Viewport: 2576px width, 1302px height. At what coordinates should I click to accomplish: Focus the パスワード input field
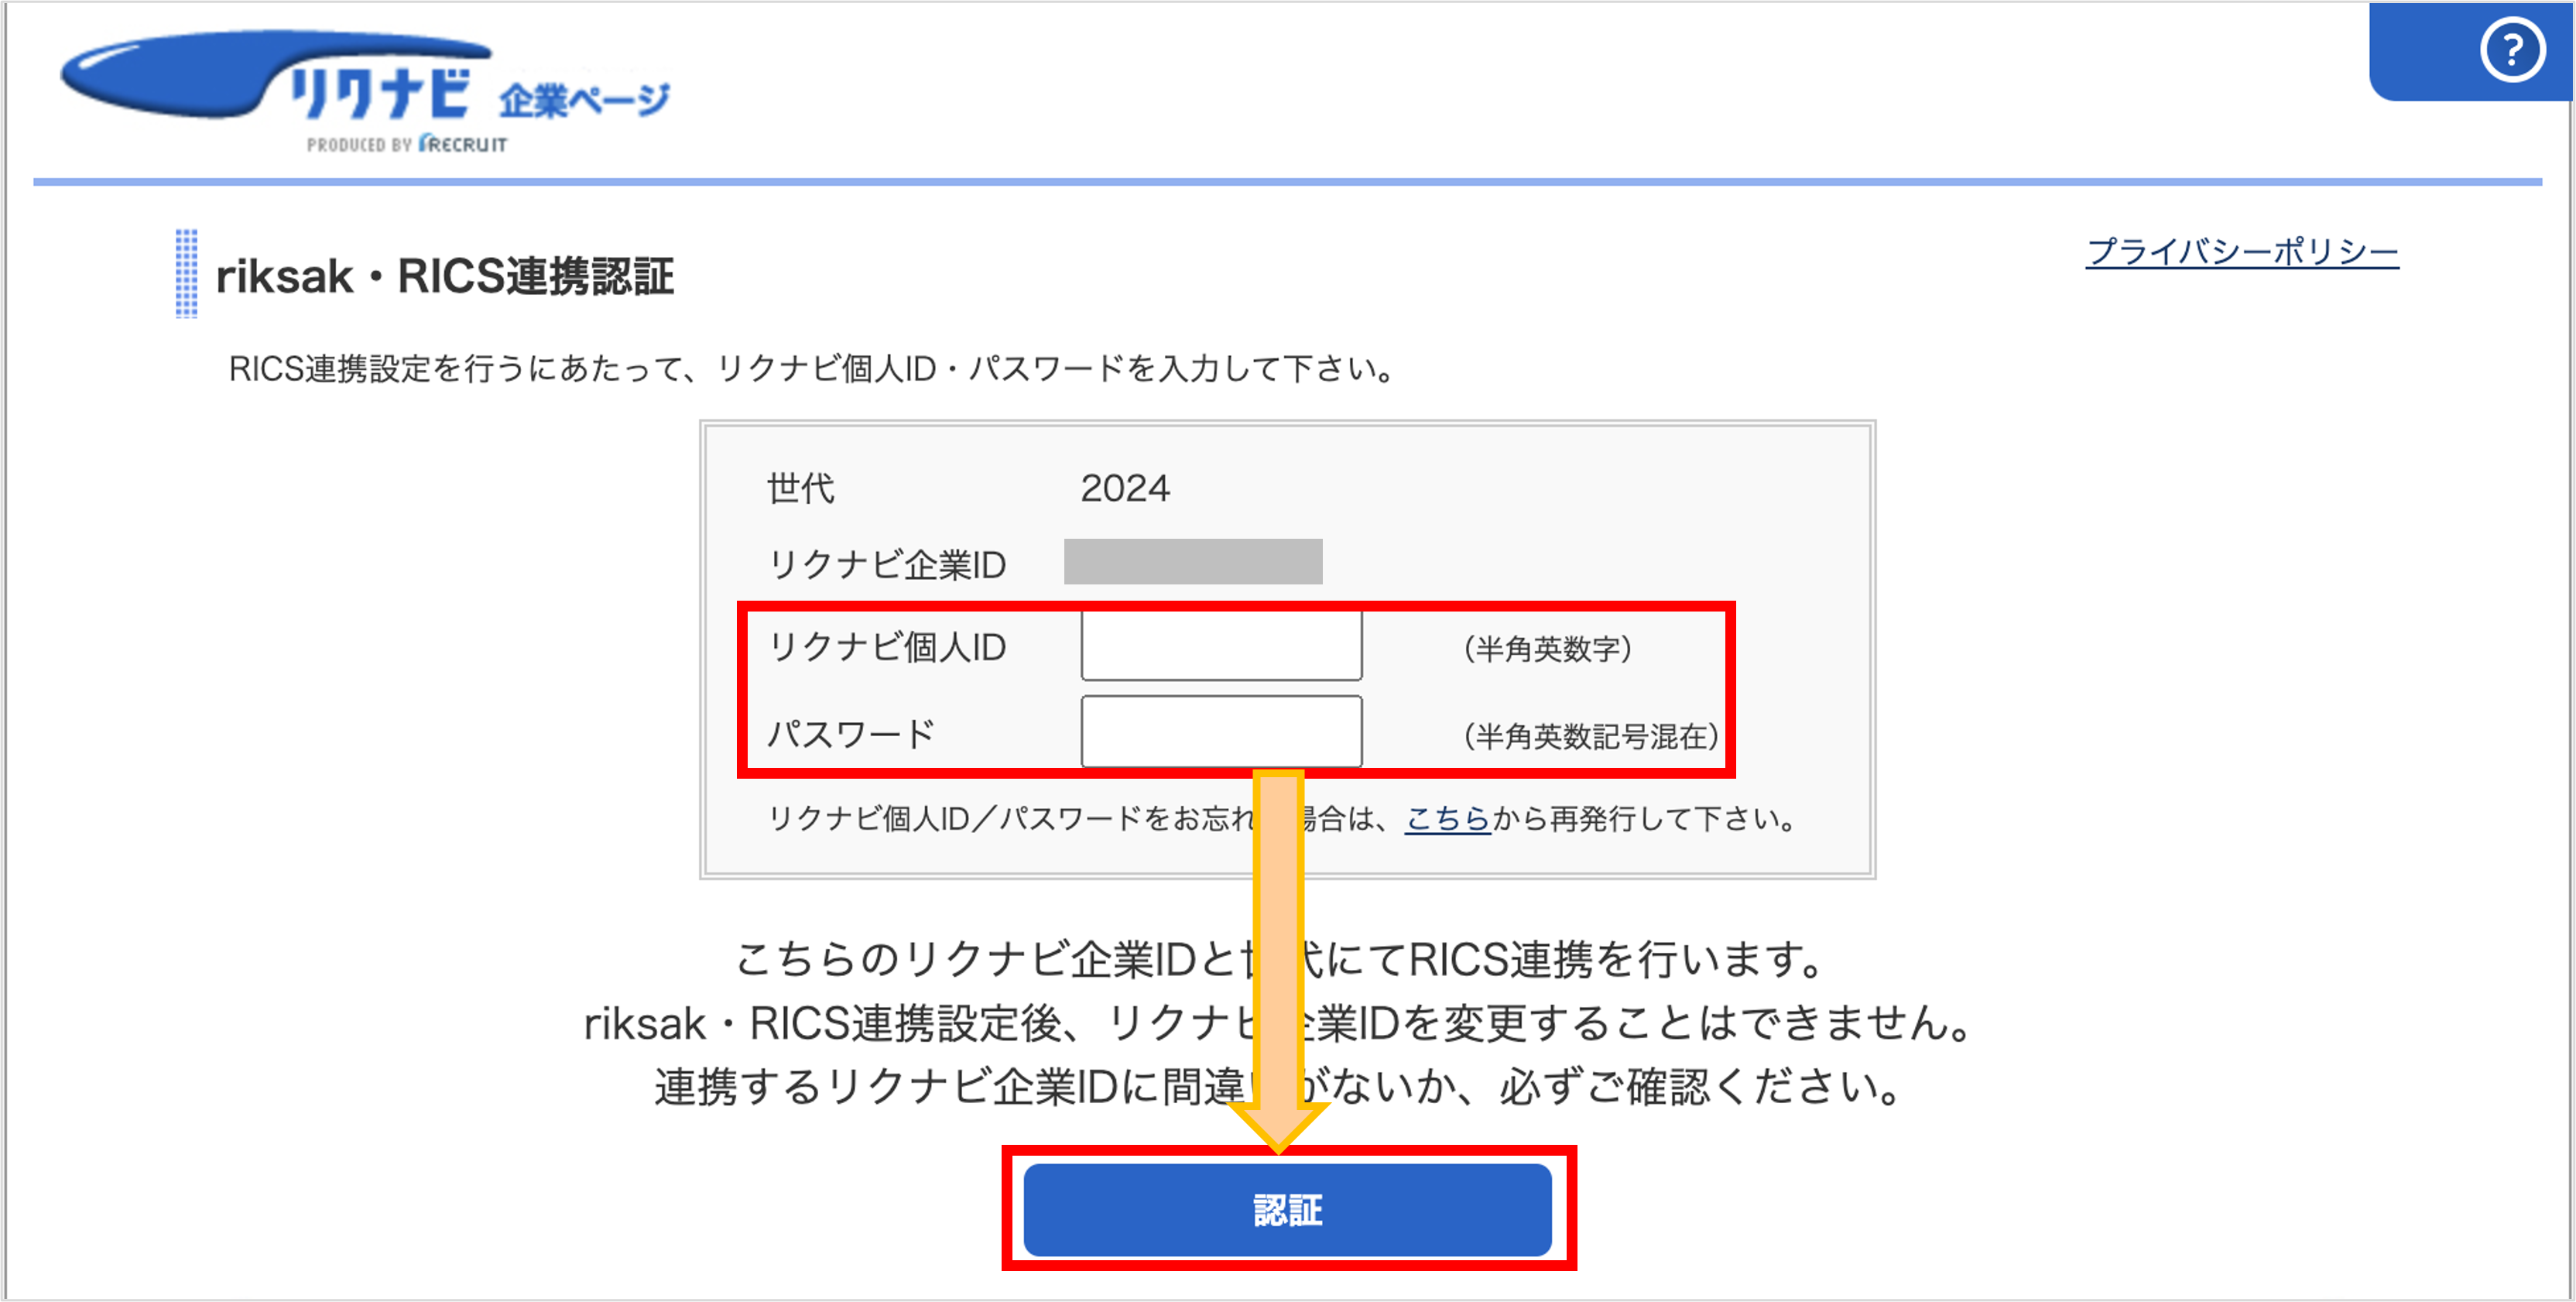click(1221, 732)
